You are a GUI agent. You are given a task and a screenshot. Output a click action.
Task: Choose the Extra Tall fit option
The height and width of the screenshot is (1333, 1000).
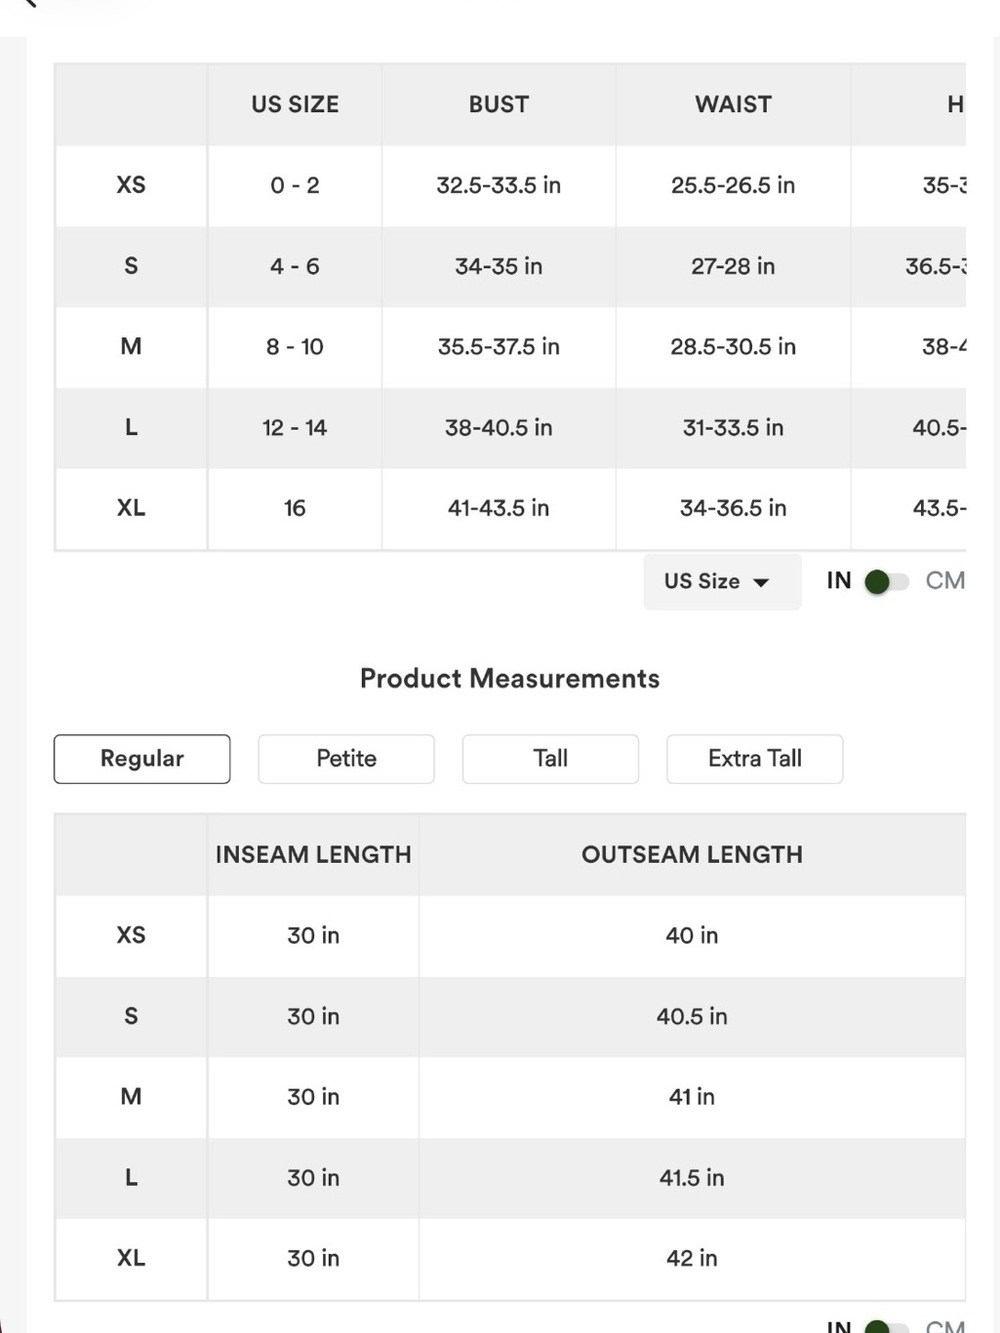pos(755,759)
